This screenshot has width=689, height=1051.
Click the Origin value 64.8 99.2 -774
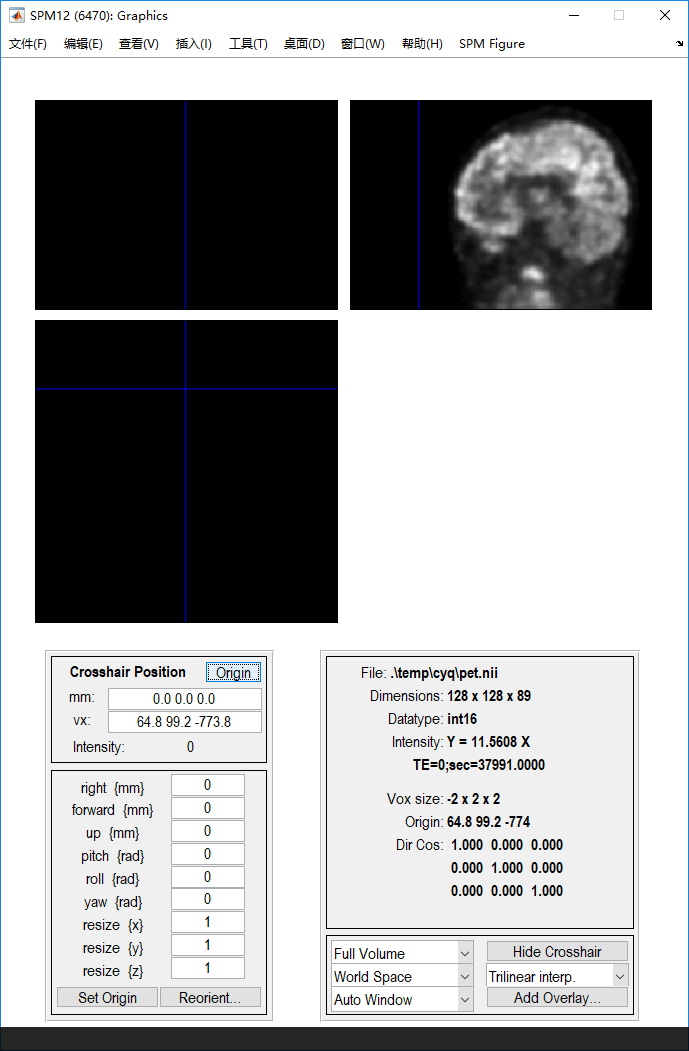pos(489,822)
